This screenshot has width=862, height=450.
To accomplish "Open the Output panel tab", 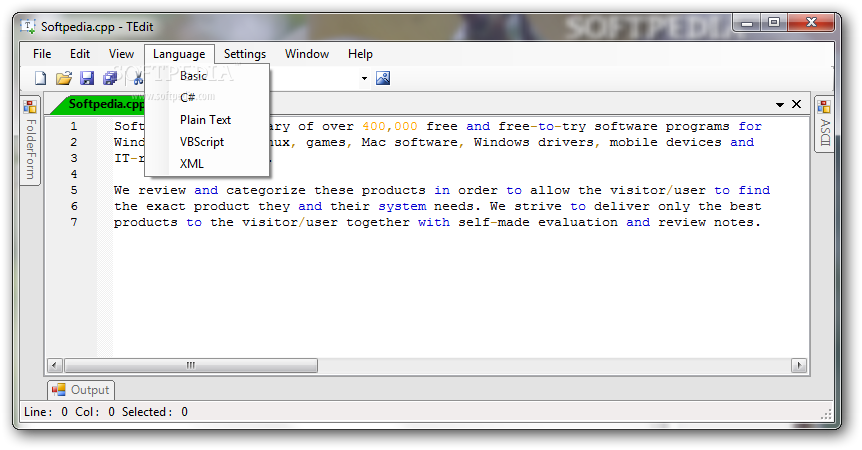I will click(81, 390).
